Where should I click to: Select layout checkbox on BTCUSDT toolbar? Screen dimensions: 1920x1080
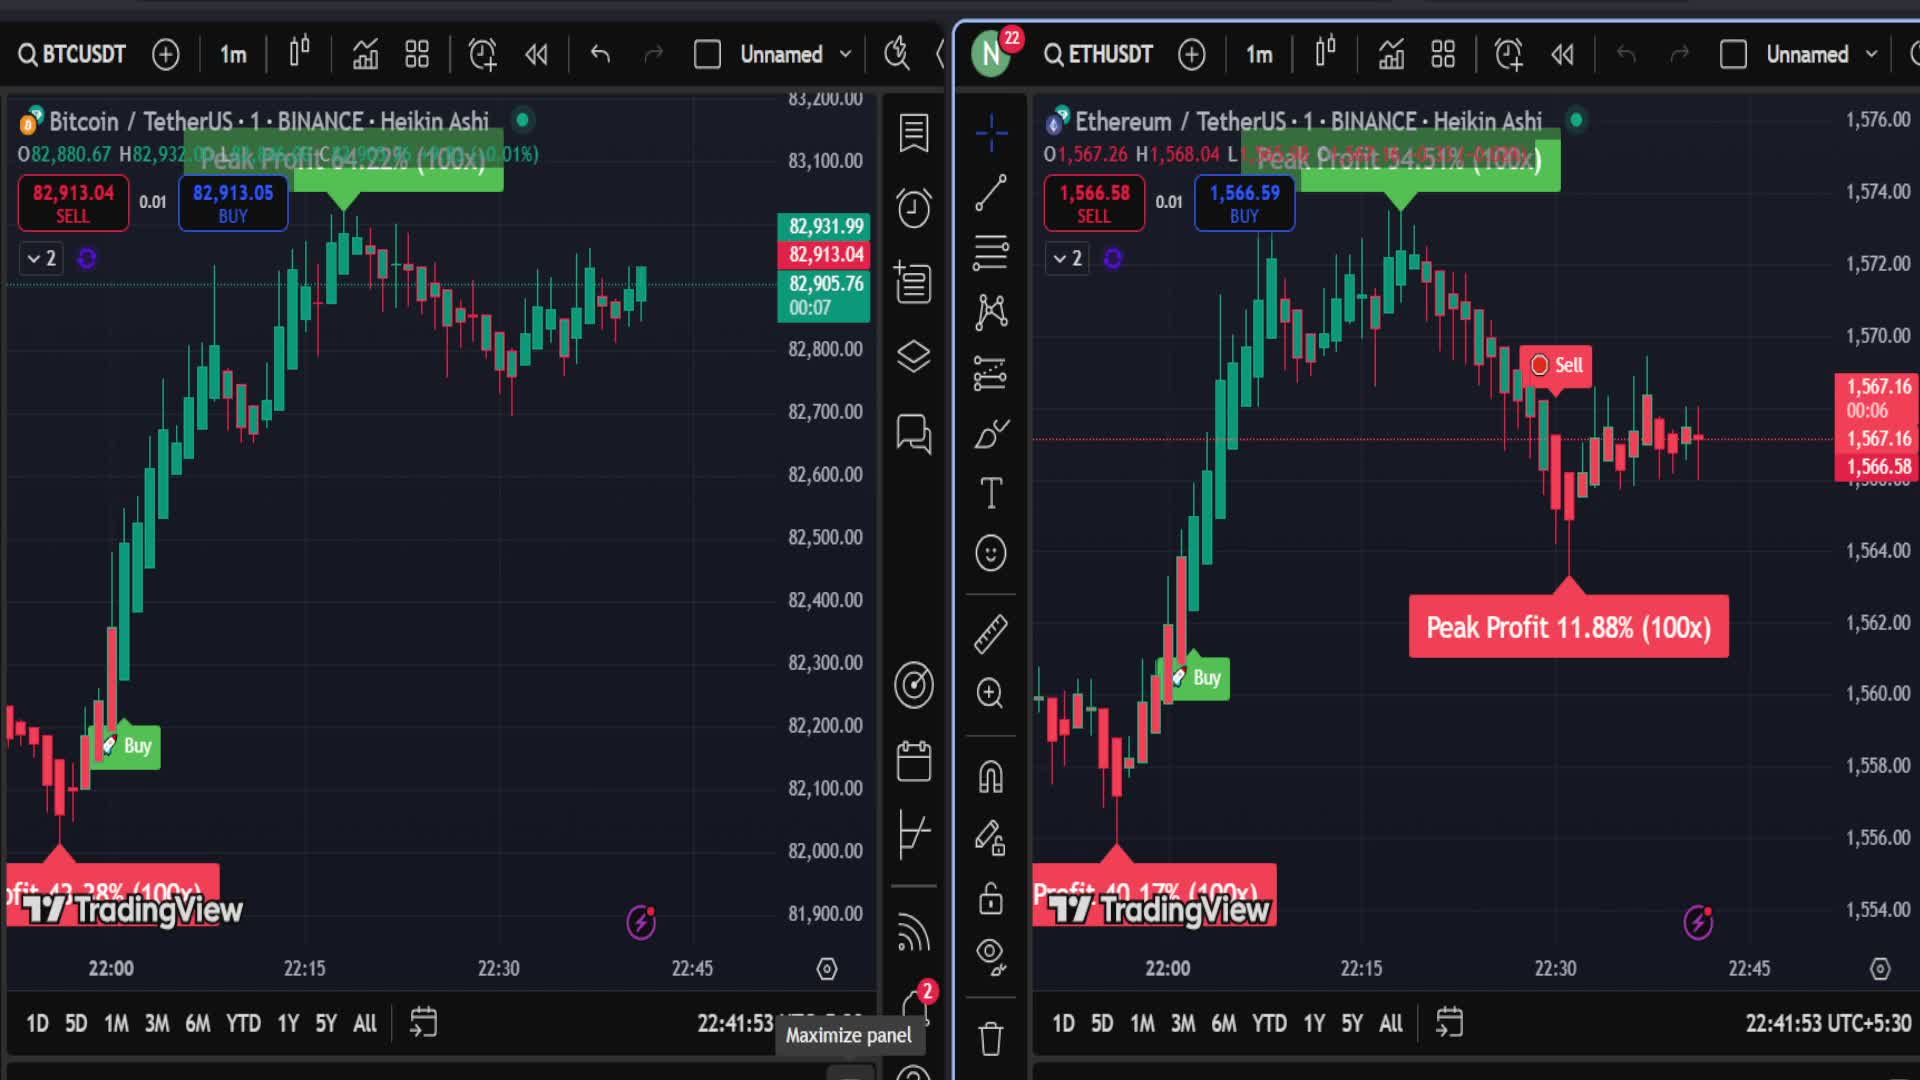point(707,54)
